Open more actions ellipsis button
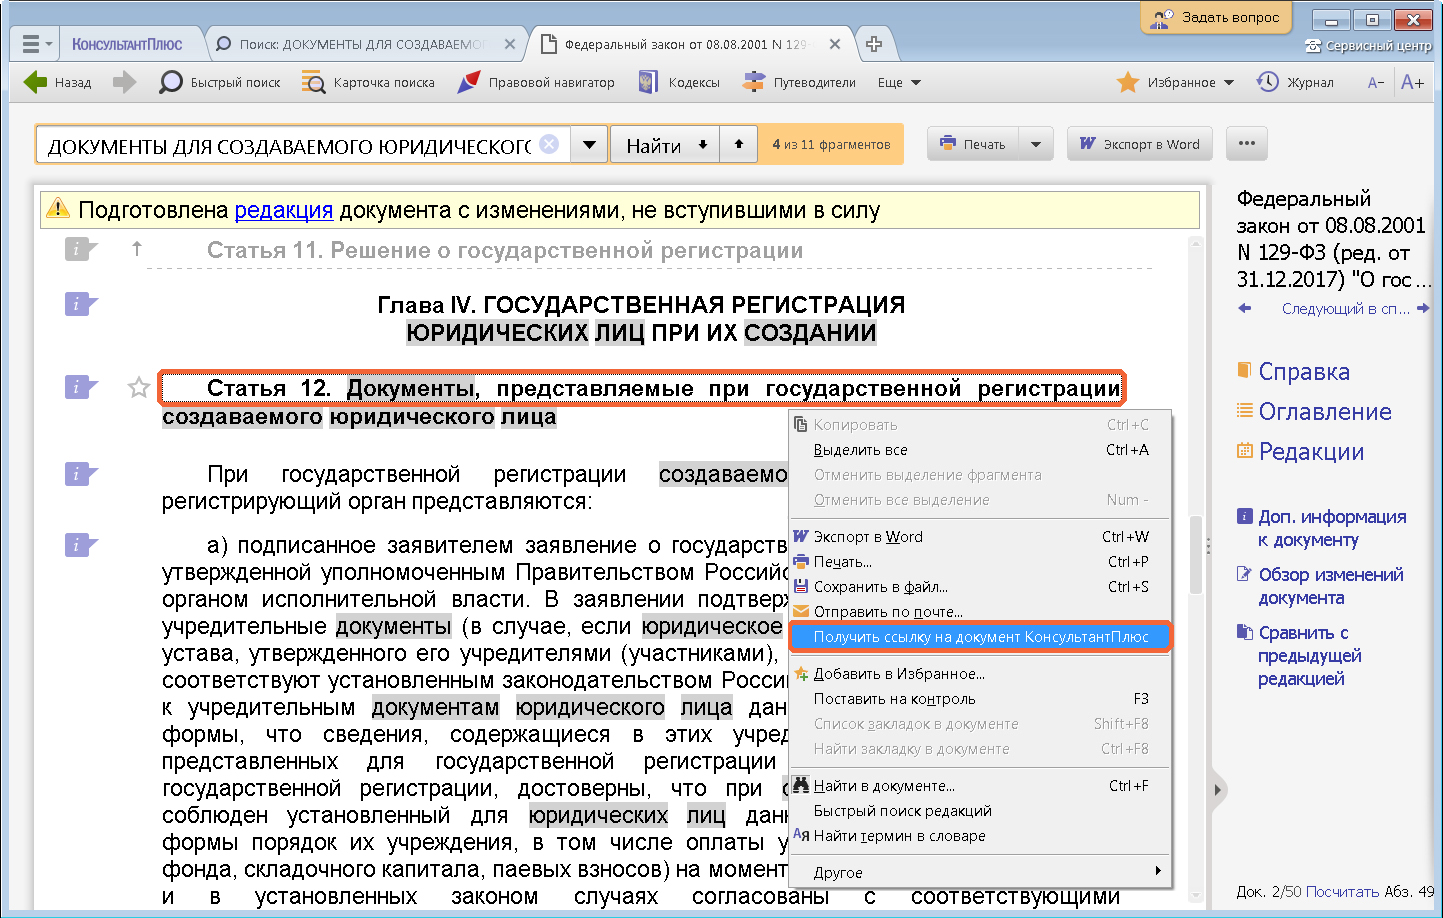Screen dimensions: 1443x918 click(x=1246, y=144)
